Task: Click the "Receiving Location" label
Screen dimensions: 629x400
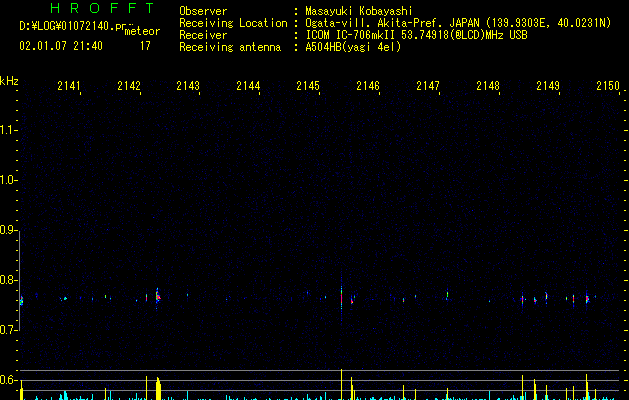Action: pos(233,23)
